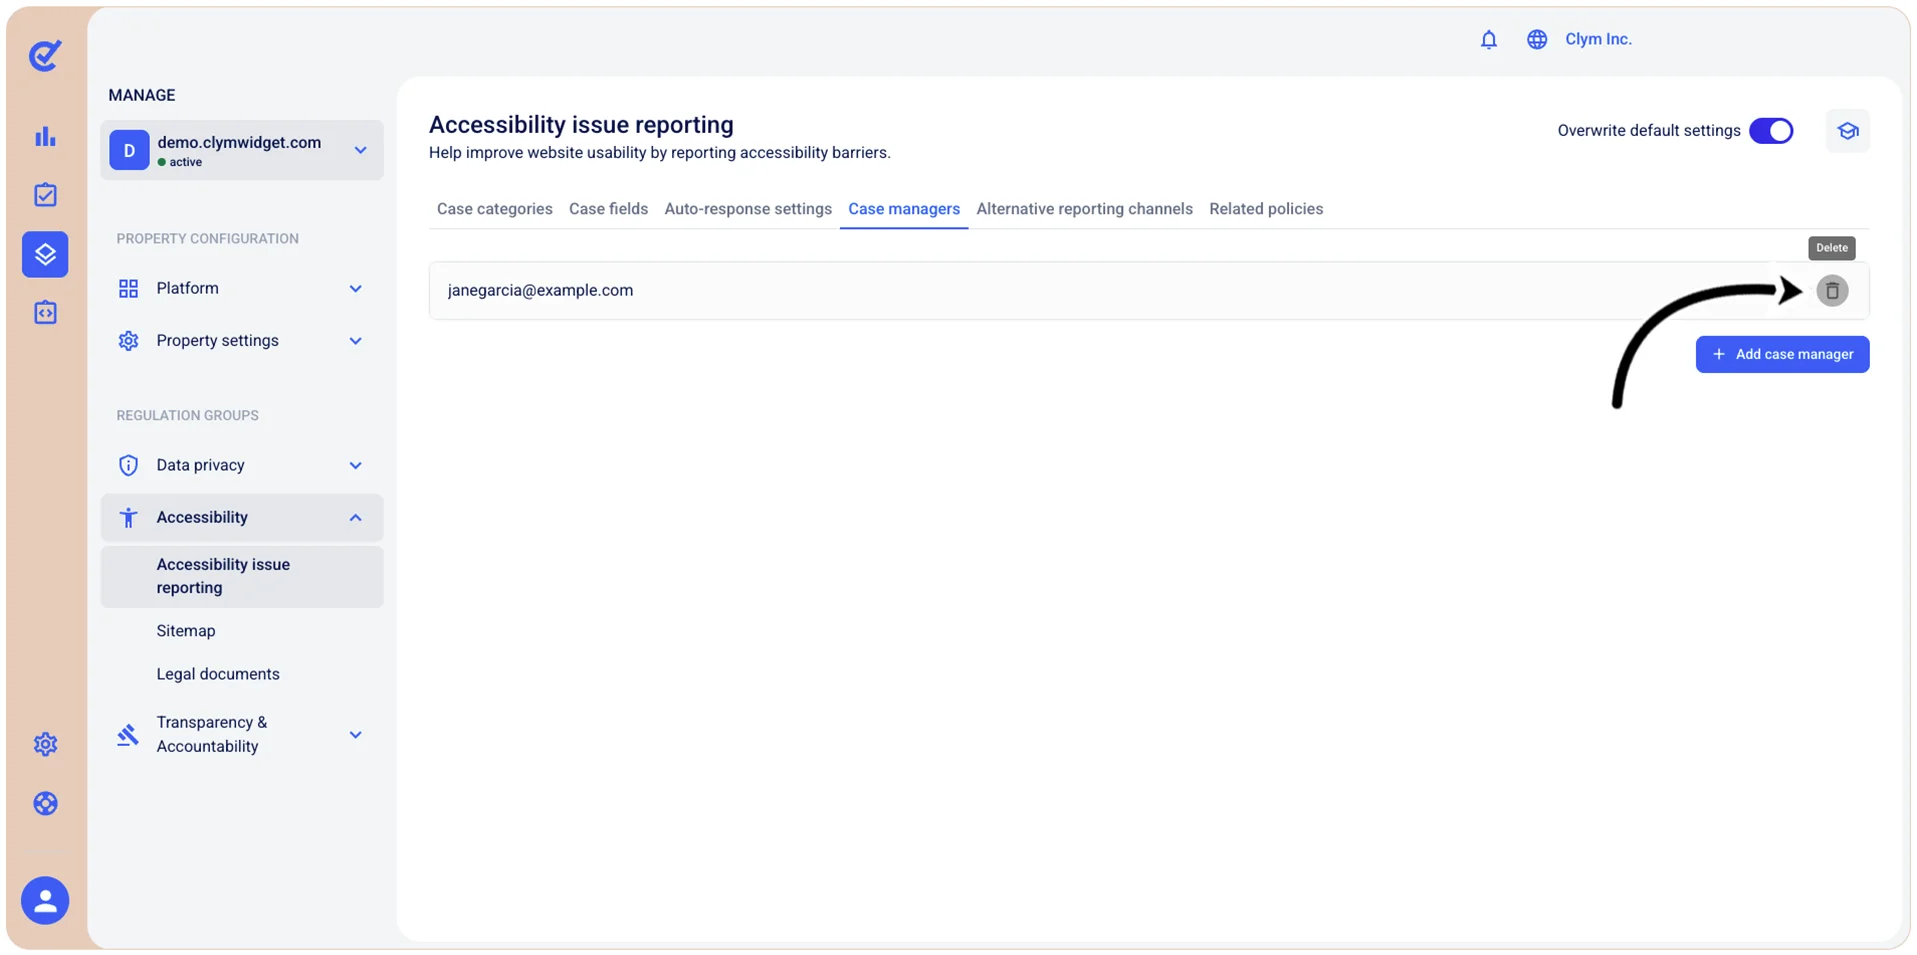Open the analytics bar chart icon
Viewport: 1917px width, 955px height.
coord(45,137)
